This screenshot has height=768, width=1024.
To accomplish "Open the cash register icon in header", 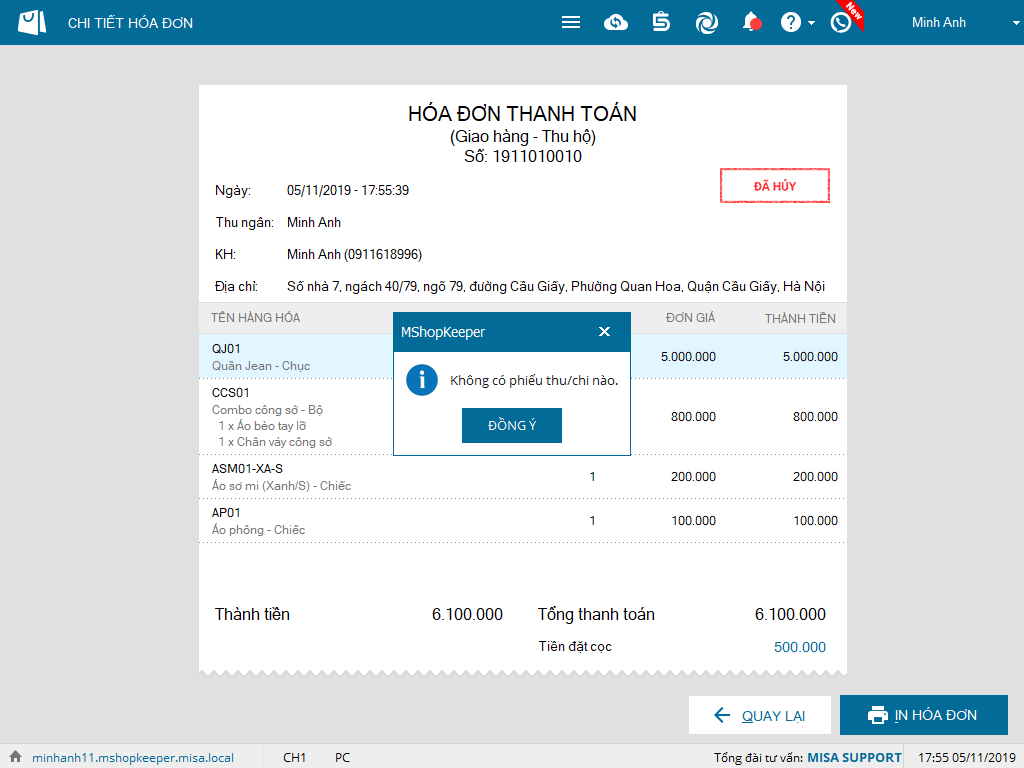I will pyautogui.click(x=661, y=22).
